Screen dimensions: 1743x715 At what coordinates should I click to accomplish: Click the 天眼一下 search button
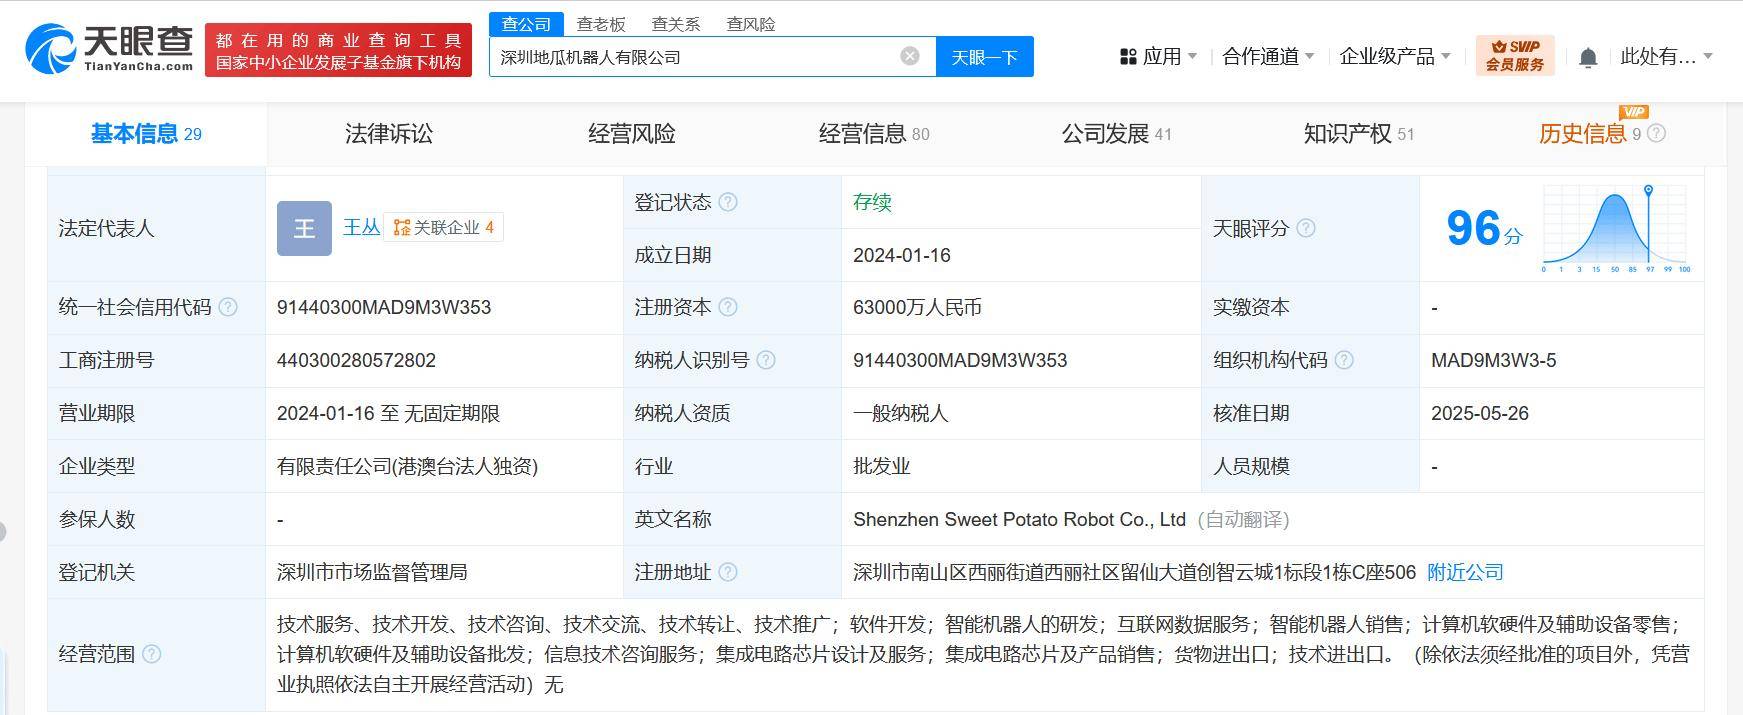tap(985, 57)
